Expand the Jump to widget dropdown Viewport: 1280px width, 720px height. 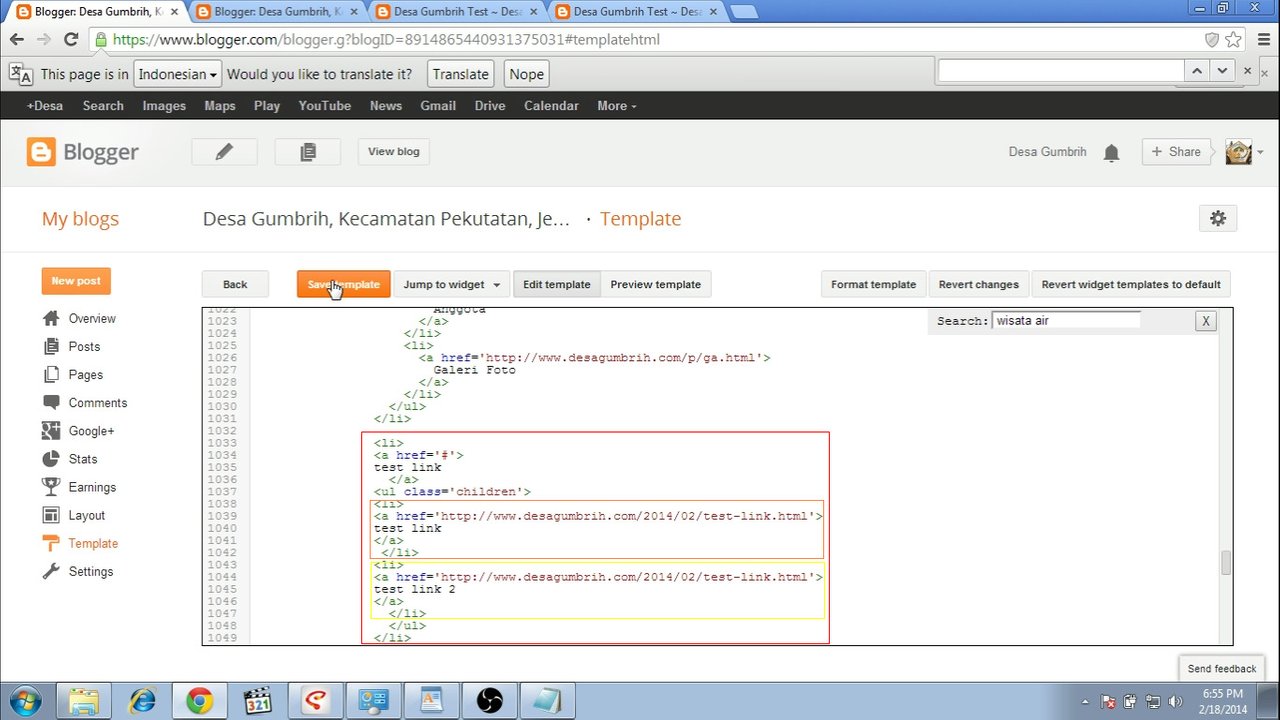[x=451, y=284]
